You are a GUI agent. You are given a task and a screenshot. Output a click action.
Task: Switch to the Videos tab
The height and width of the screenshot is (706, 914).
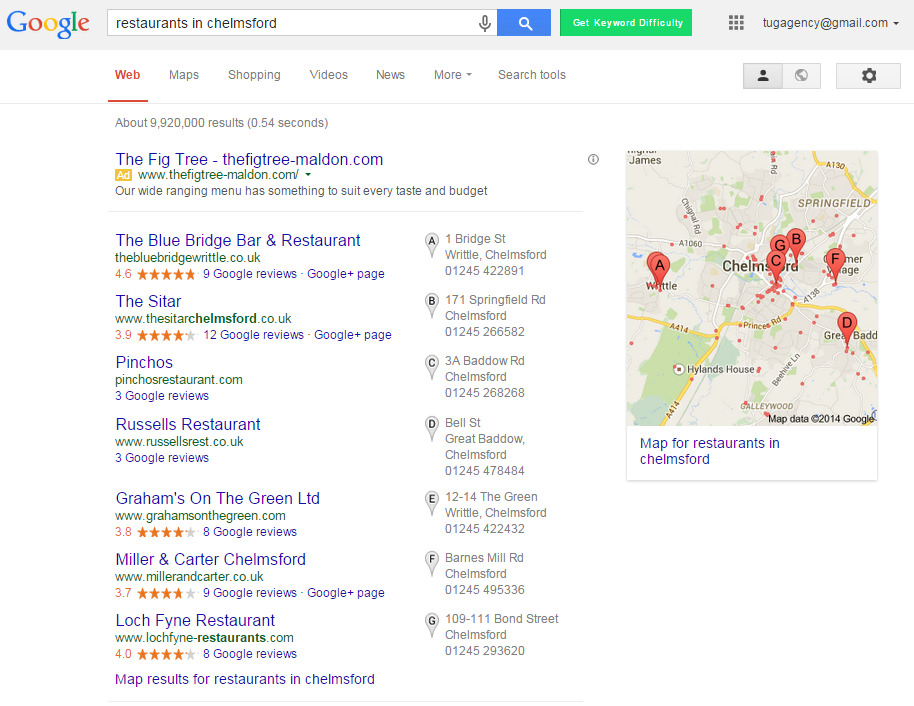(328, 75)
